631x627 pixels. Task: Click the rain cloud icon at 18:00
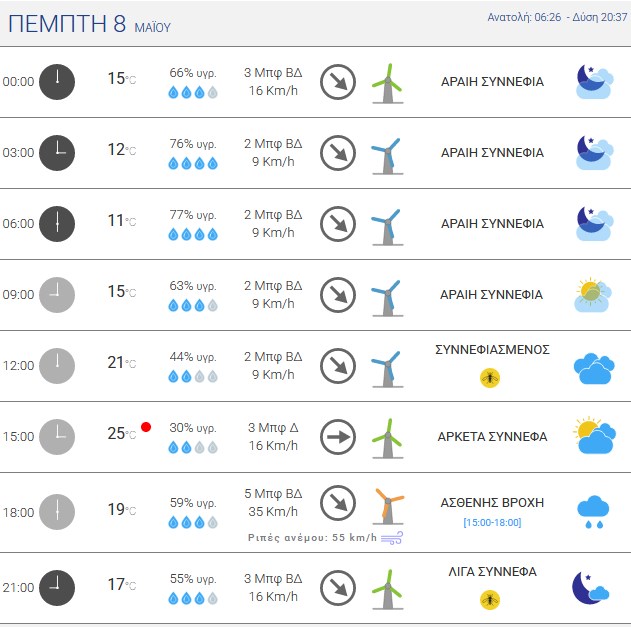click(x=593, y=512)
